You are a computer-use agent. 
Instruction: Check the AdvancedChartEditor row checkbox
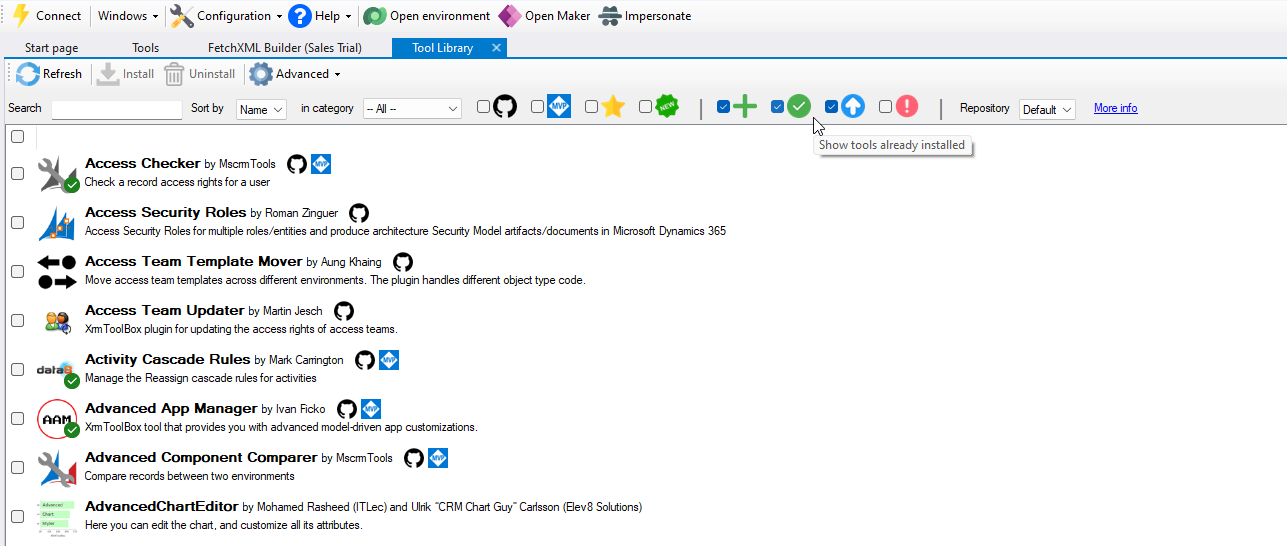[x=17, y=516]
